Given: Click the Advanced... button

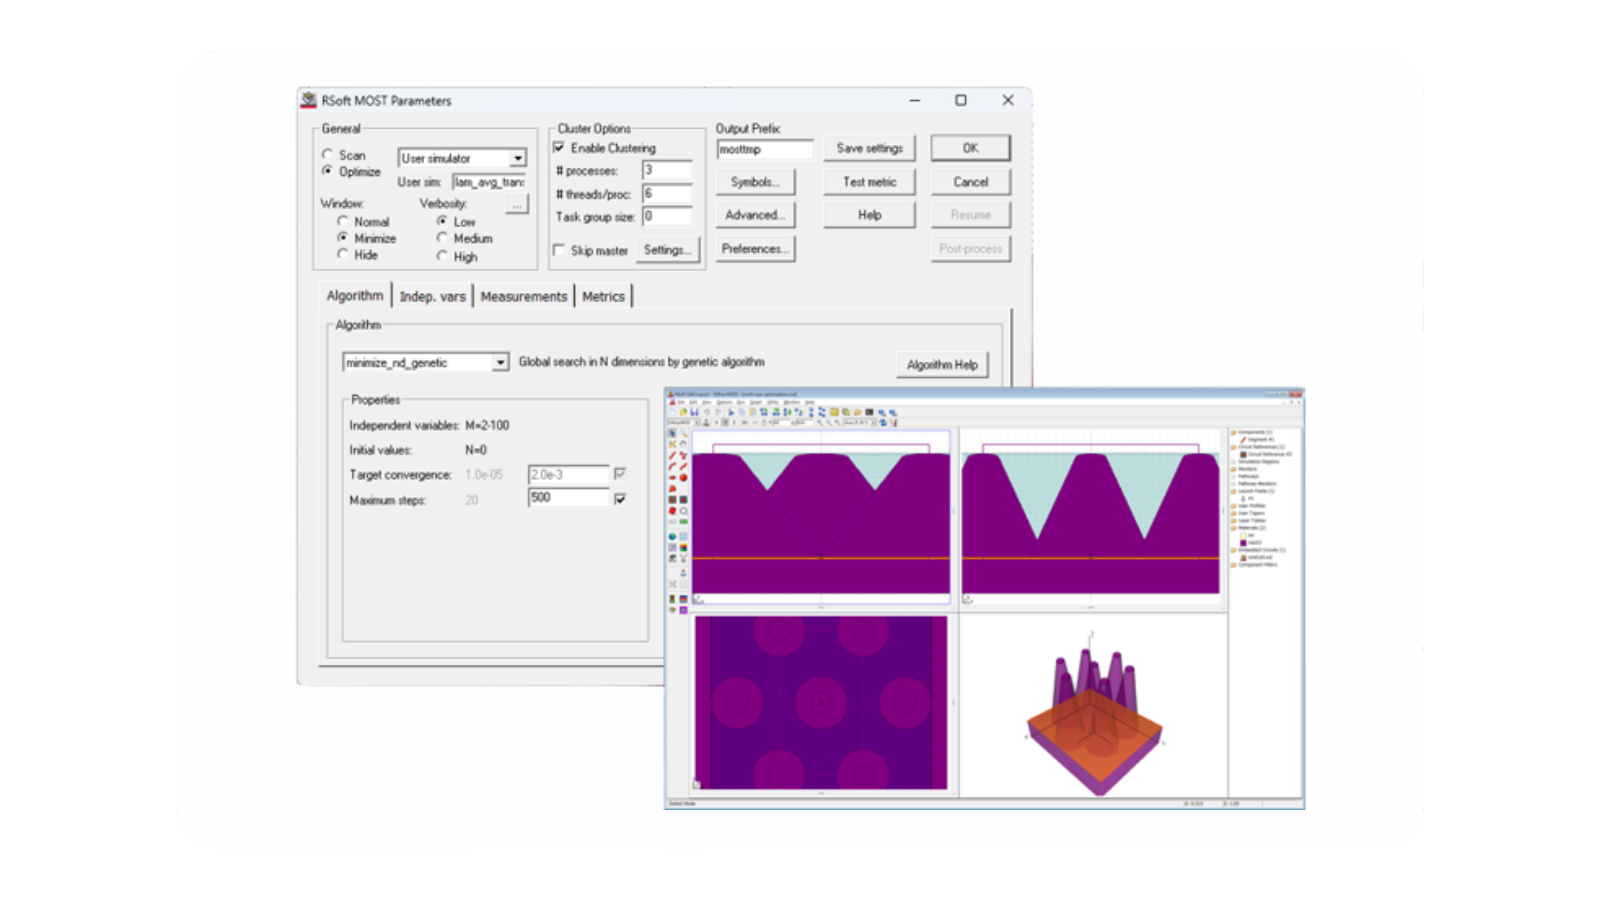Looking at the screenshot, I should point(755,215).
